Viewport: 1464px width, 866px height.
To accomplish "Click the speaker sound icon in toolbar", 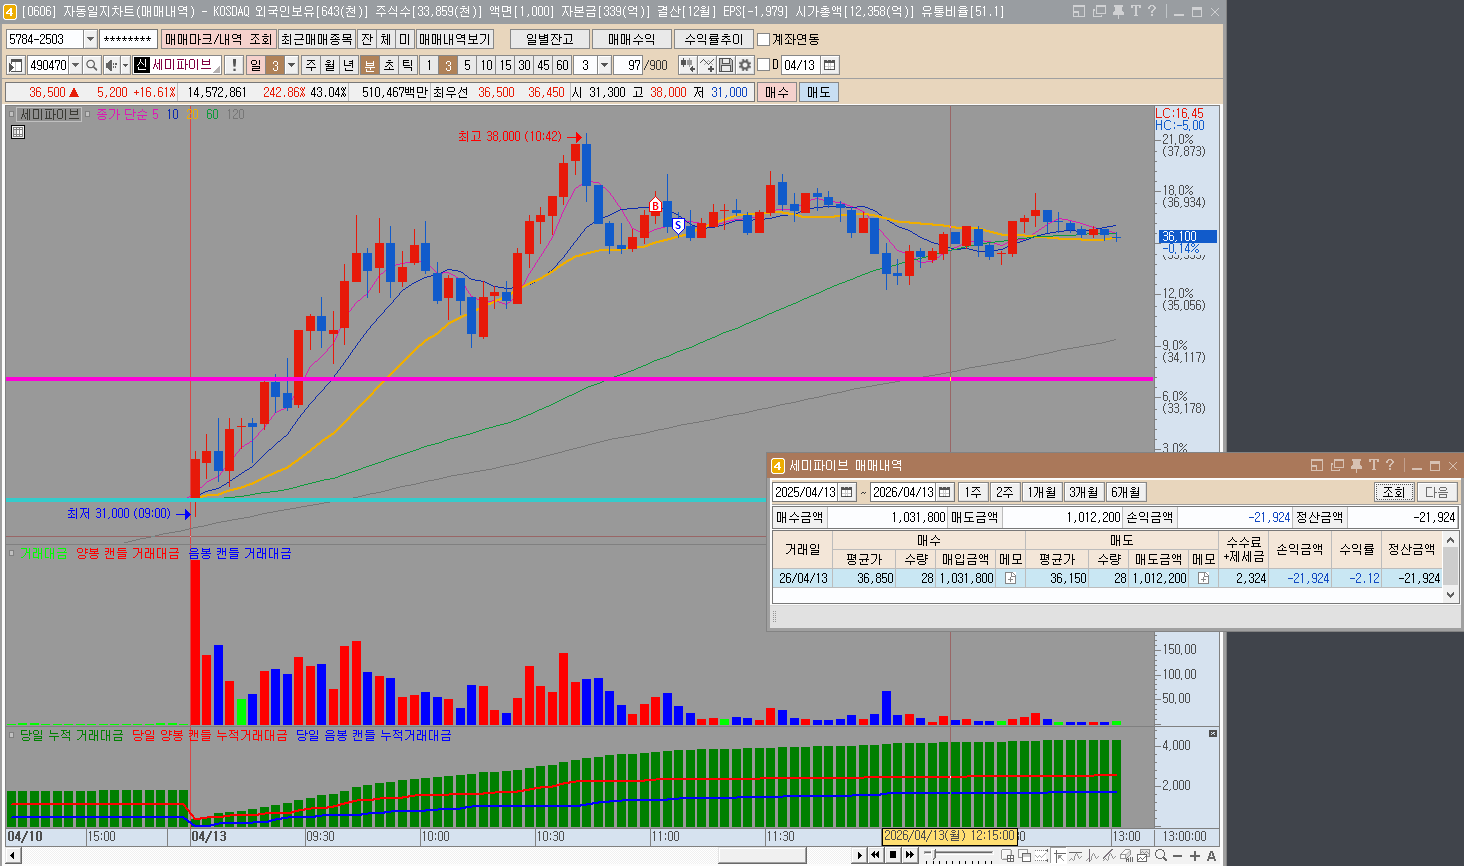I will point(110,65).
